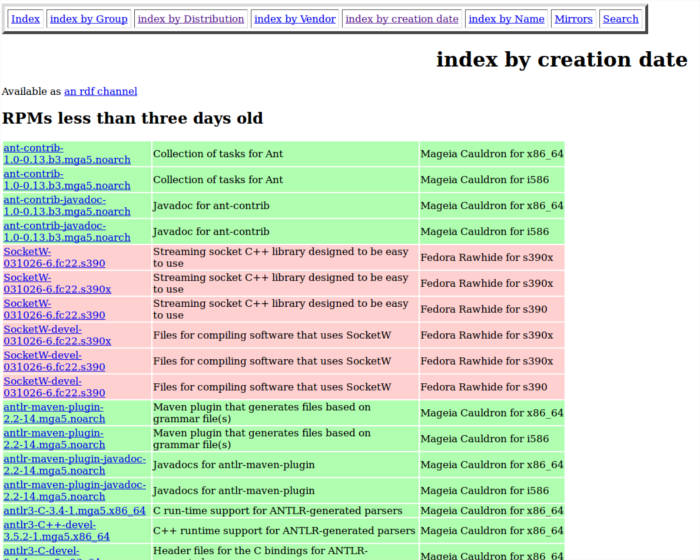Open SocketW-devel fc22.s390 link in Rawhide s390x row
700x560 pixels.
click(54, 361)
